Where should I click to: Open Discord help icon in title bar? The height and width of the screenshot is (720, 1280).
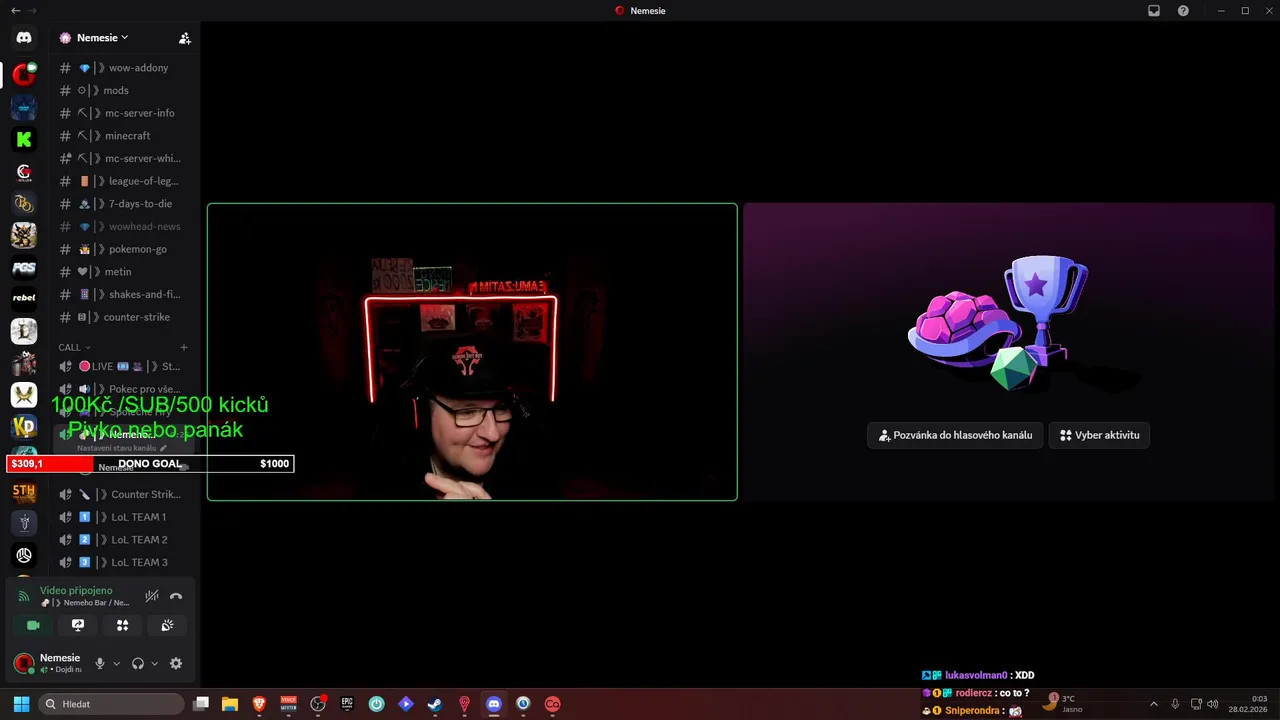click(x=1184, y=11)
